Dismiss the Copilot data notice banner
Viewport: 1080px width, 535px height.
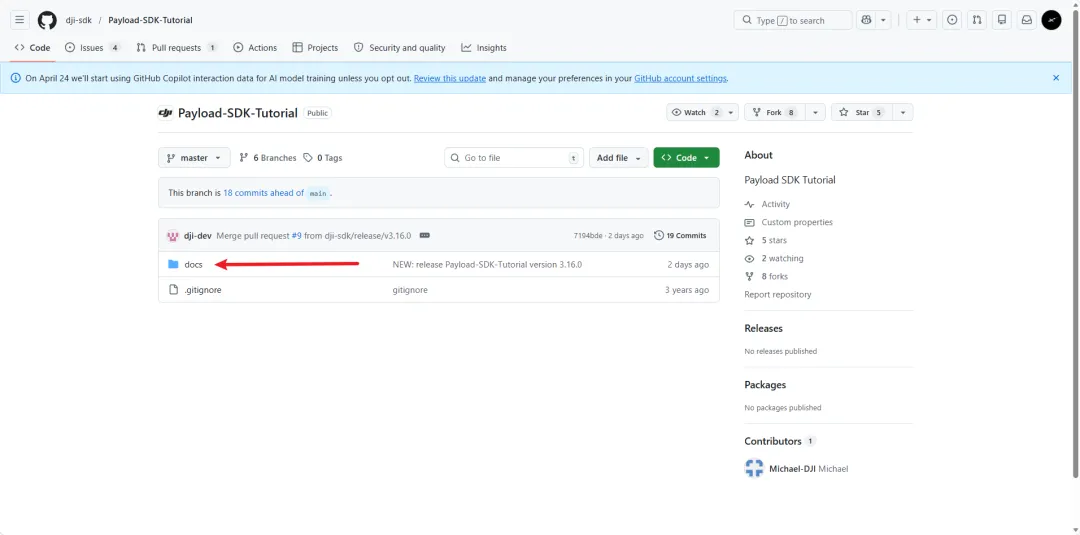pos(1056,78)
